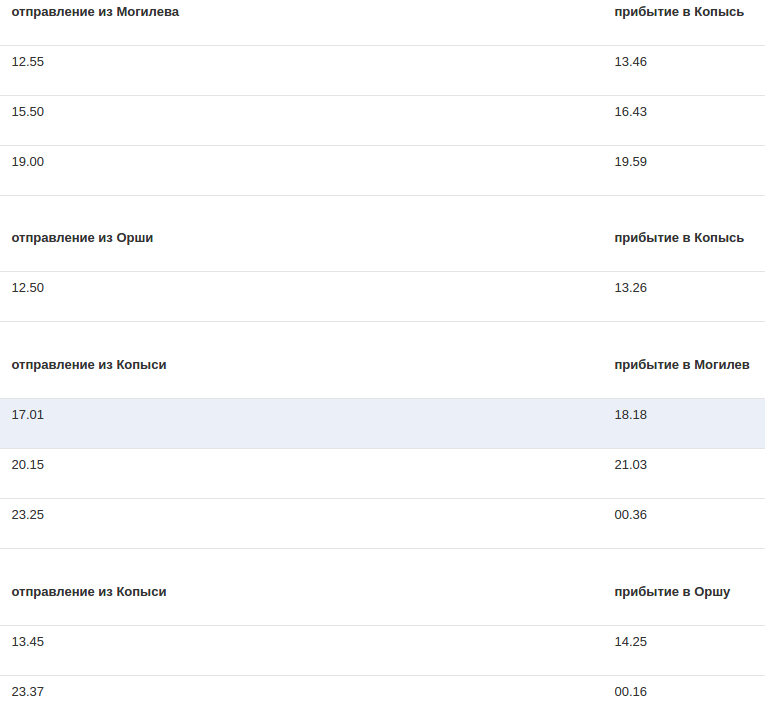Click the 13.26 arrival time
Screen dimensions: 765x724
(630, 288)
